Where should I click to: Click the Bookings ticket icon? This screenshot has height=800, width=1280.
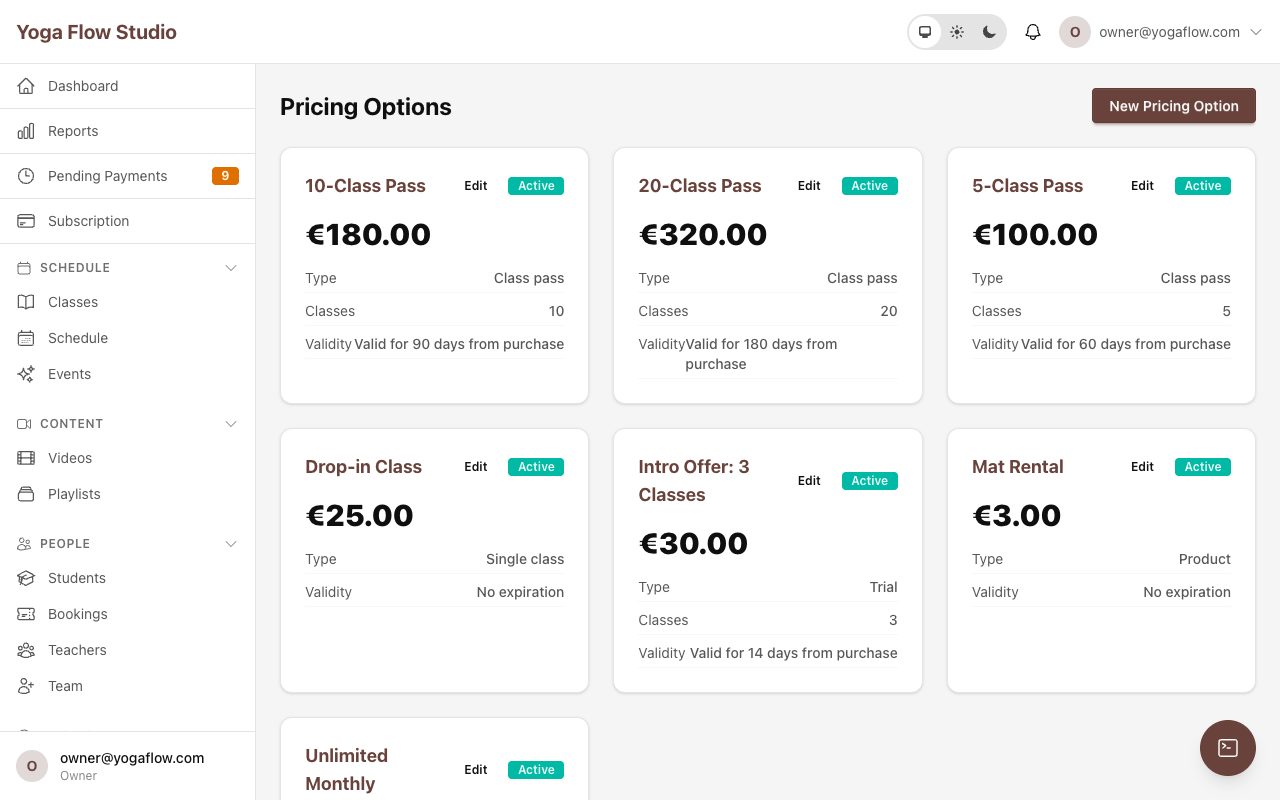(x=26, y=614)
